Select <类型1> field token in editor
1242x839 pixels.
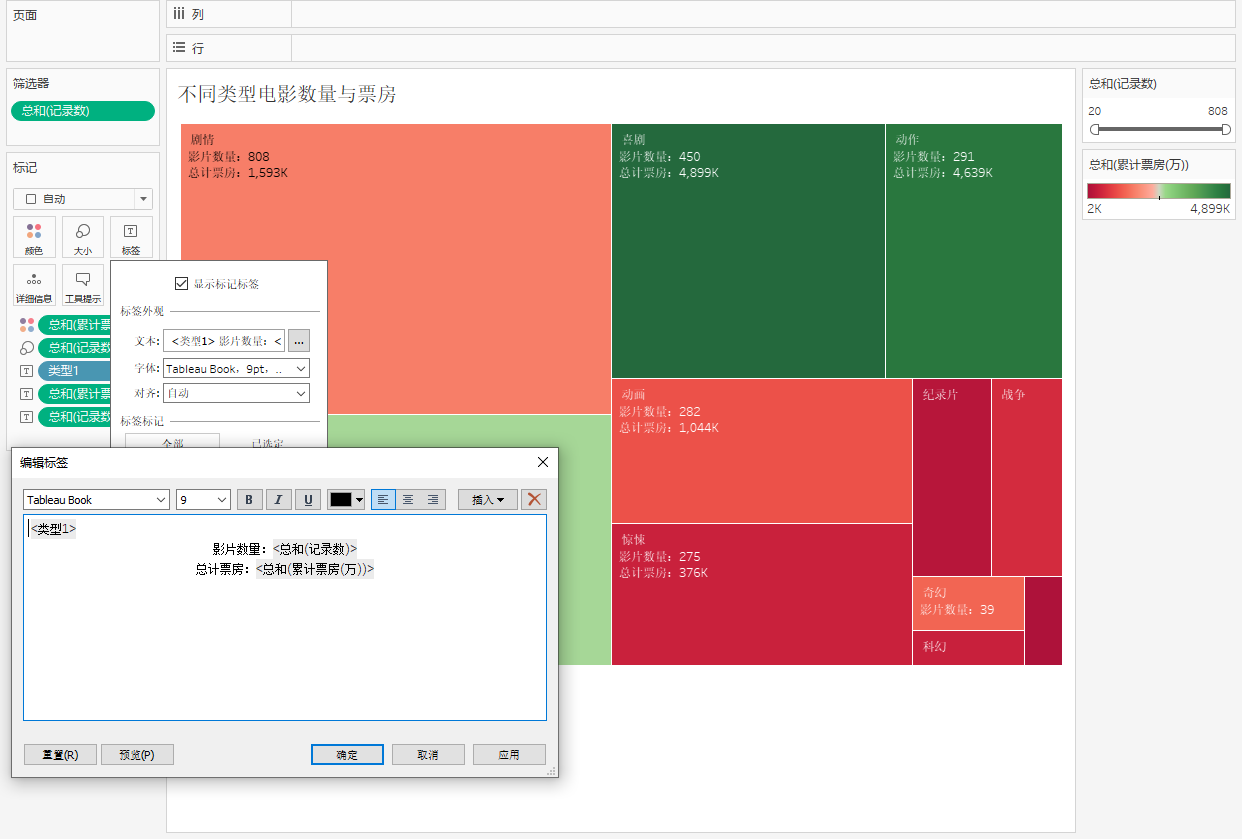pos(53,529)
